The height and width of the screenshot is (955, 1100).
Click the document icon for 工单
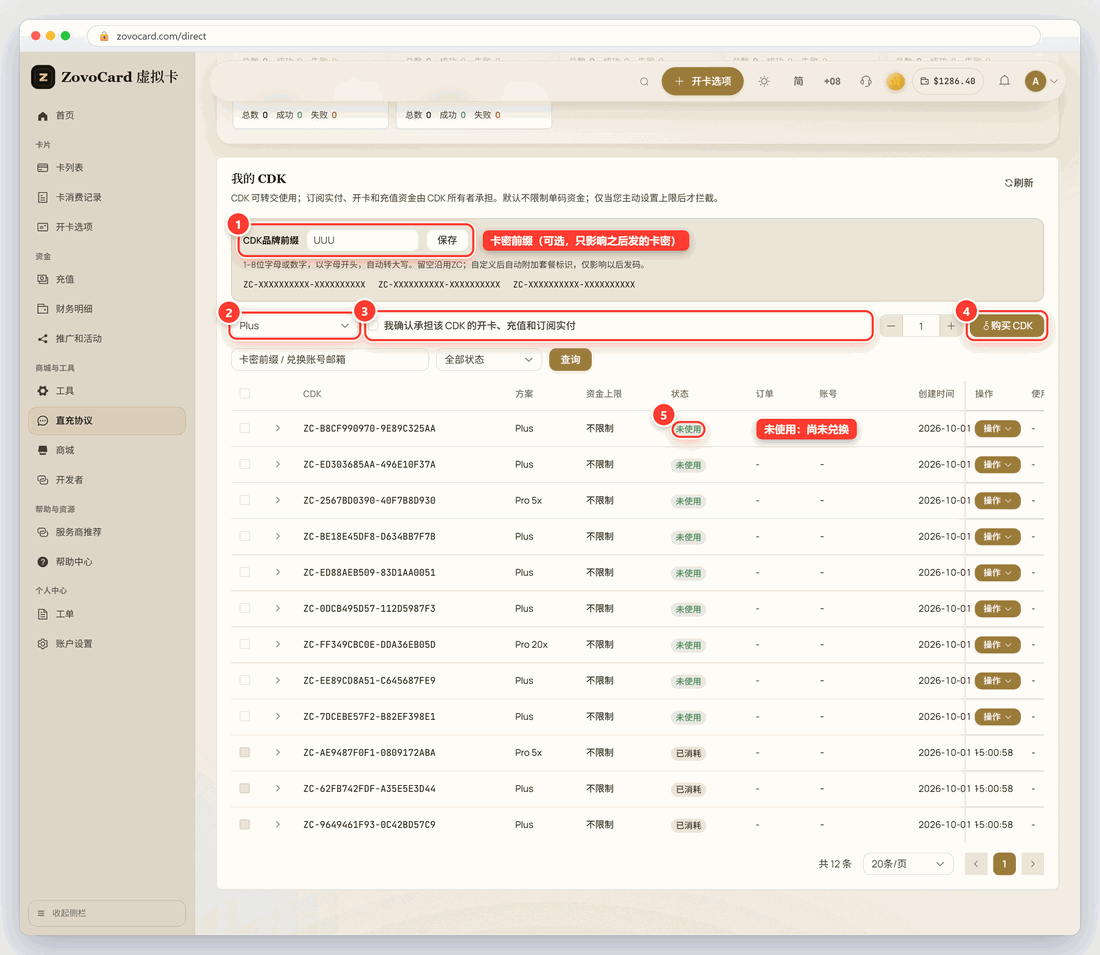click(x=43, y=614)
